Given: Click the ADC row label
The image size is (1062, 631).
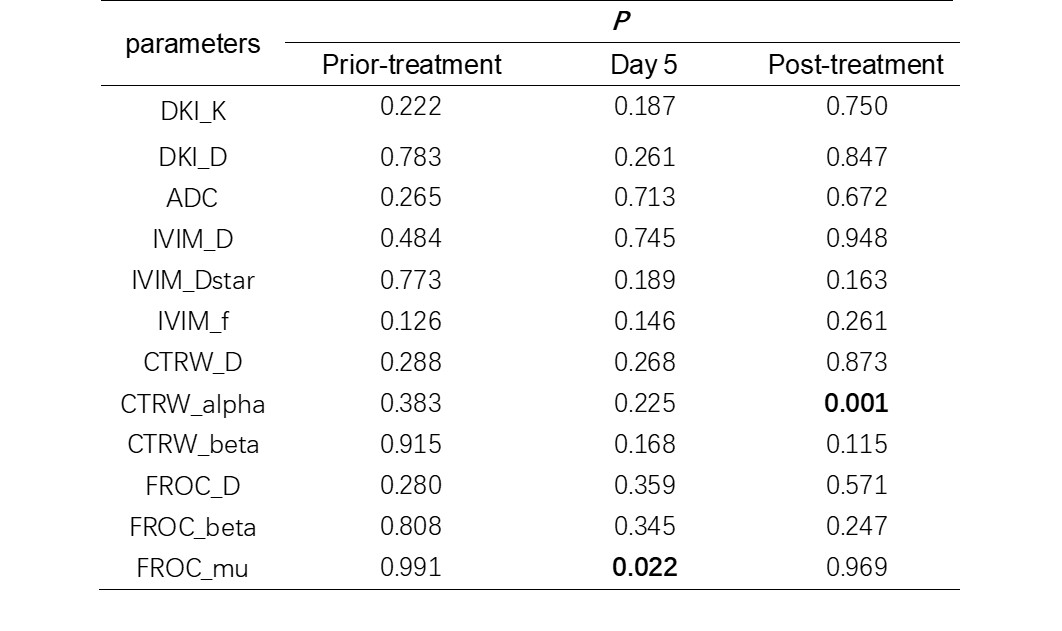Looking at the screenshot, I should pyautogui.click(x=191, y=198).
